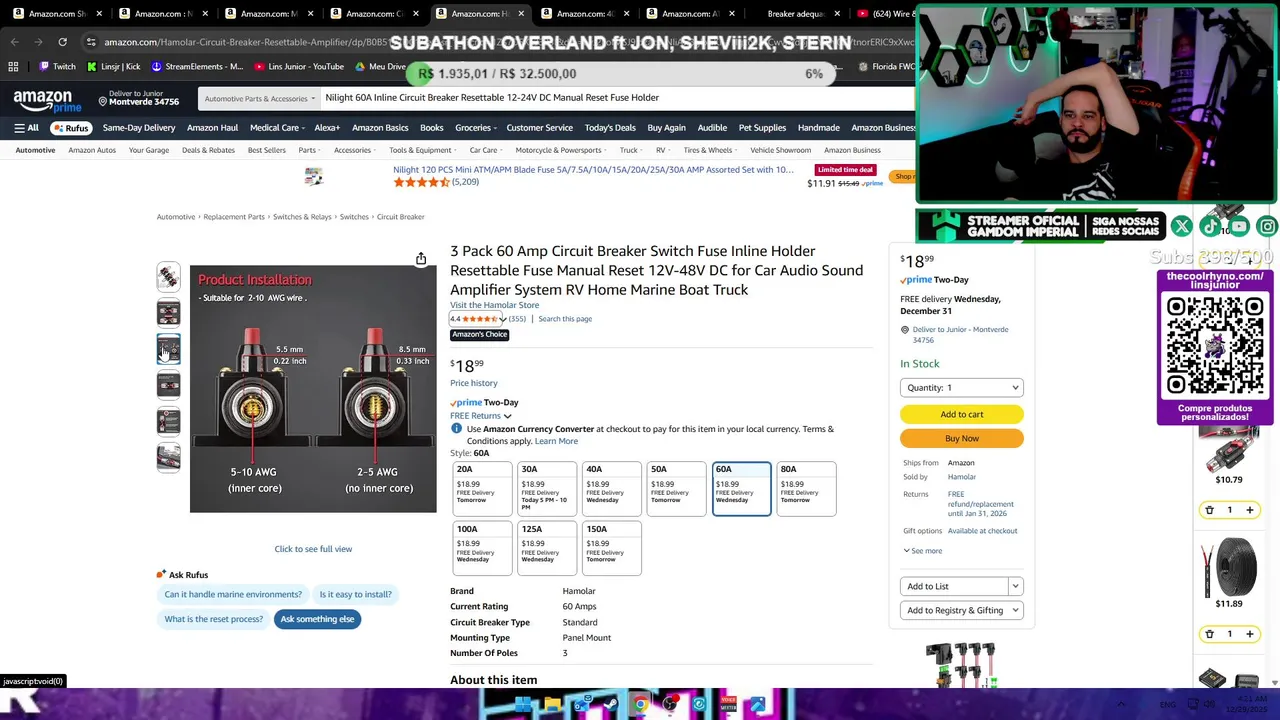Click the orange Buy Now button
The image size is (1280, 720).
tap(961, 438)
